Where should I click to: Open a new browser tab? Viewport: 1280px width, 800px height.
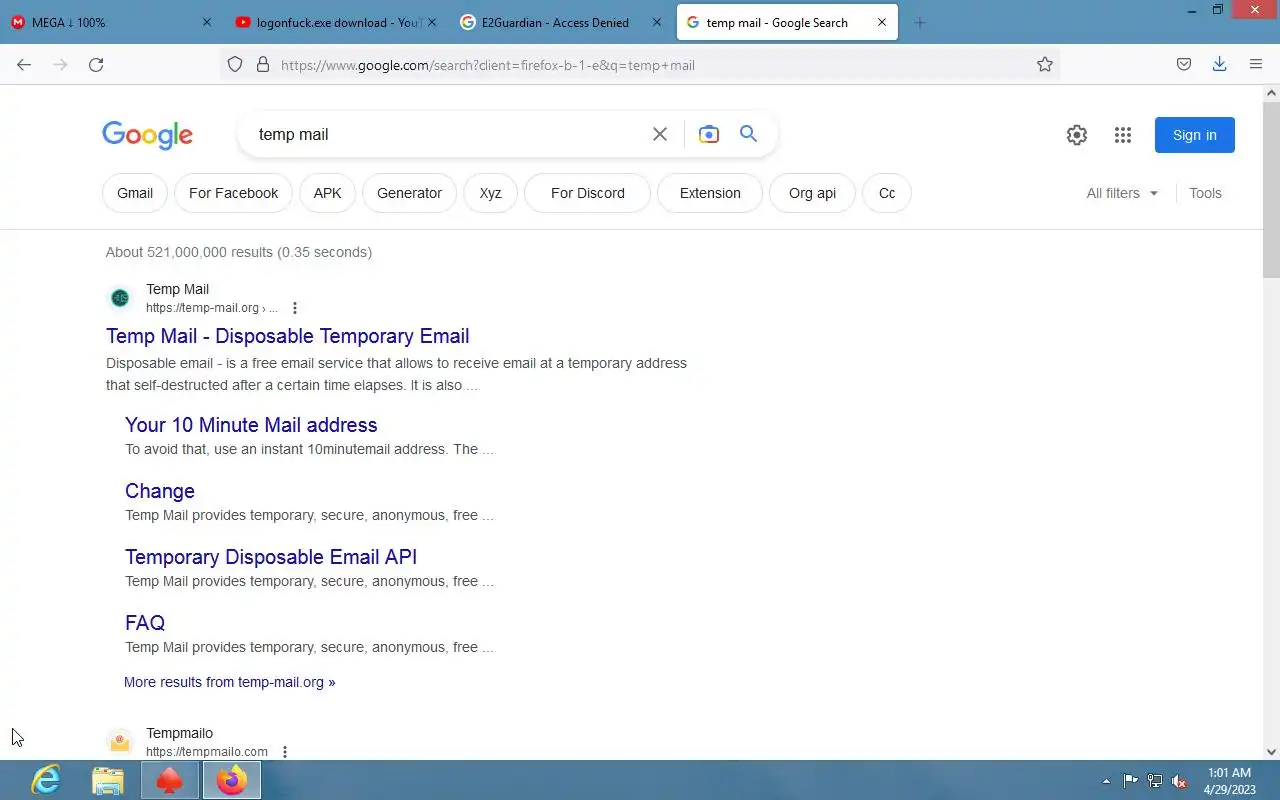tap(920, 22)
